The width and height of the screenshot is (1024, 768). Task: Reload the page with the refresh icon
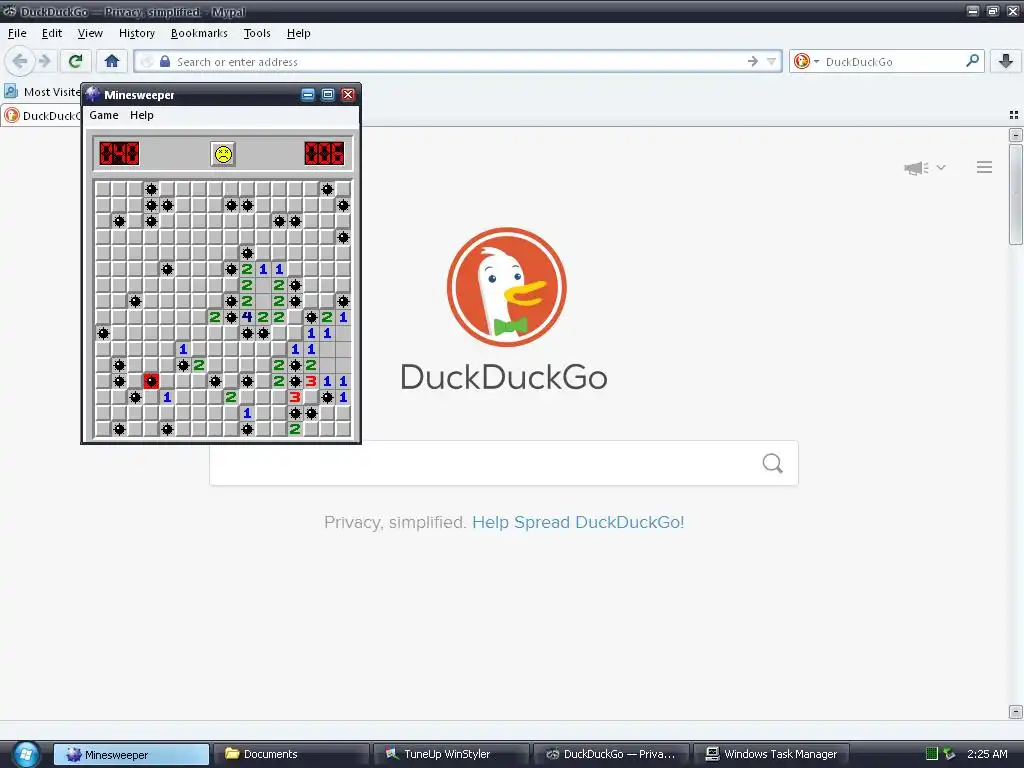75,61
